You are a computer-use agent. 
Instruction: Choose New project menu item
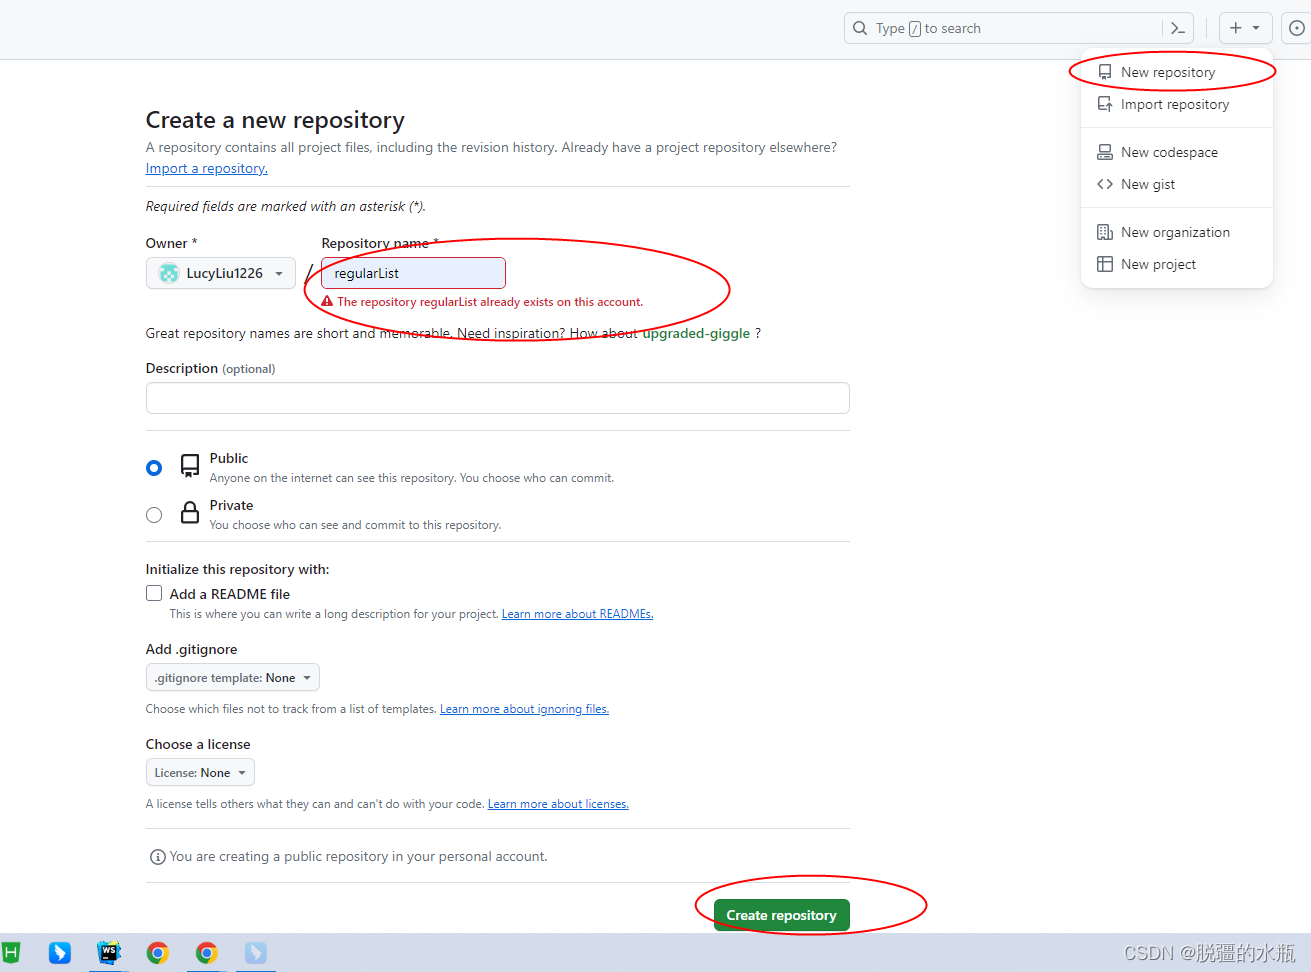point(1177,264)
